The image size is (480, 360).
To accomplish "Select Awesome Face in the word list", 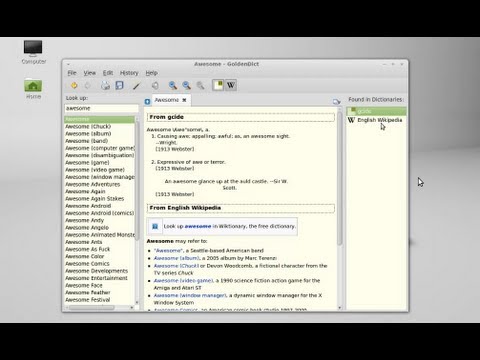I will pyautogui.click(x=99, y=285).
